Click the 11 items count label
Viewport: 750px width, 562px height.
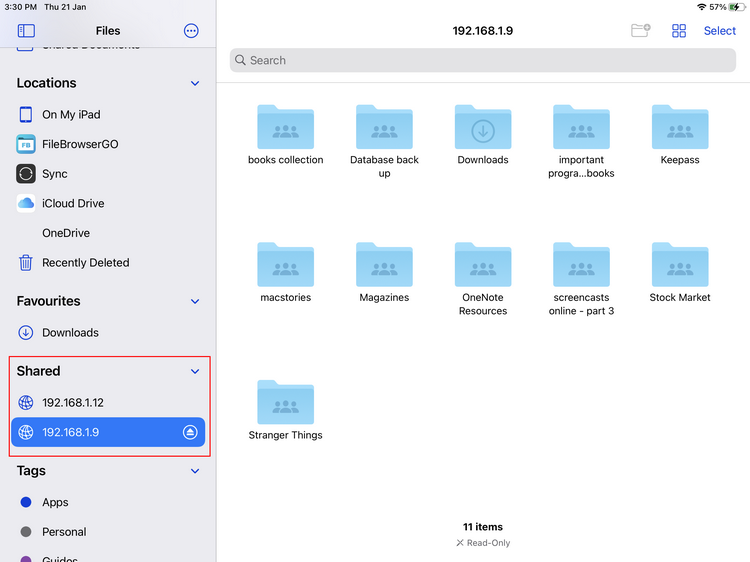[483, 527]
